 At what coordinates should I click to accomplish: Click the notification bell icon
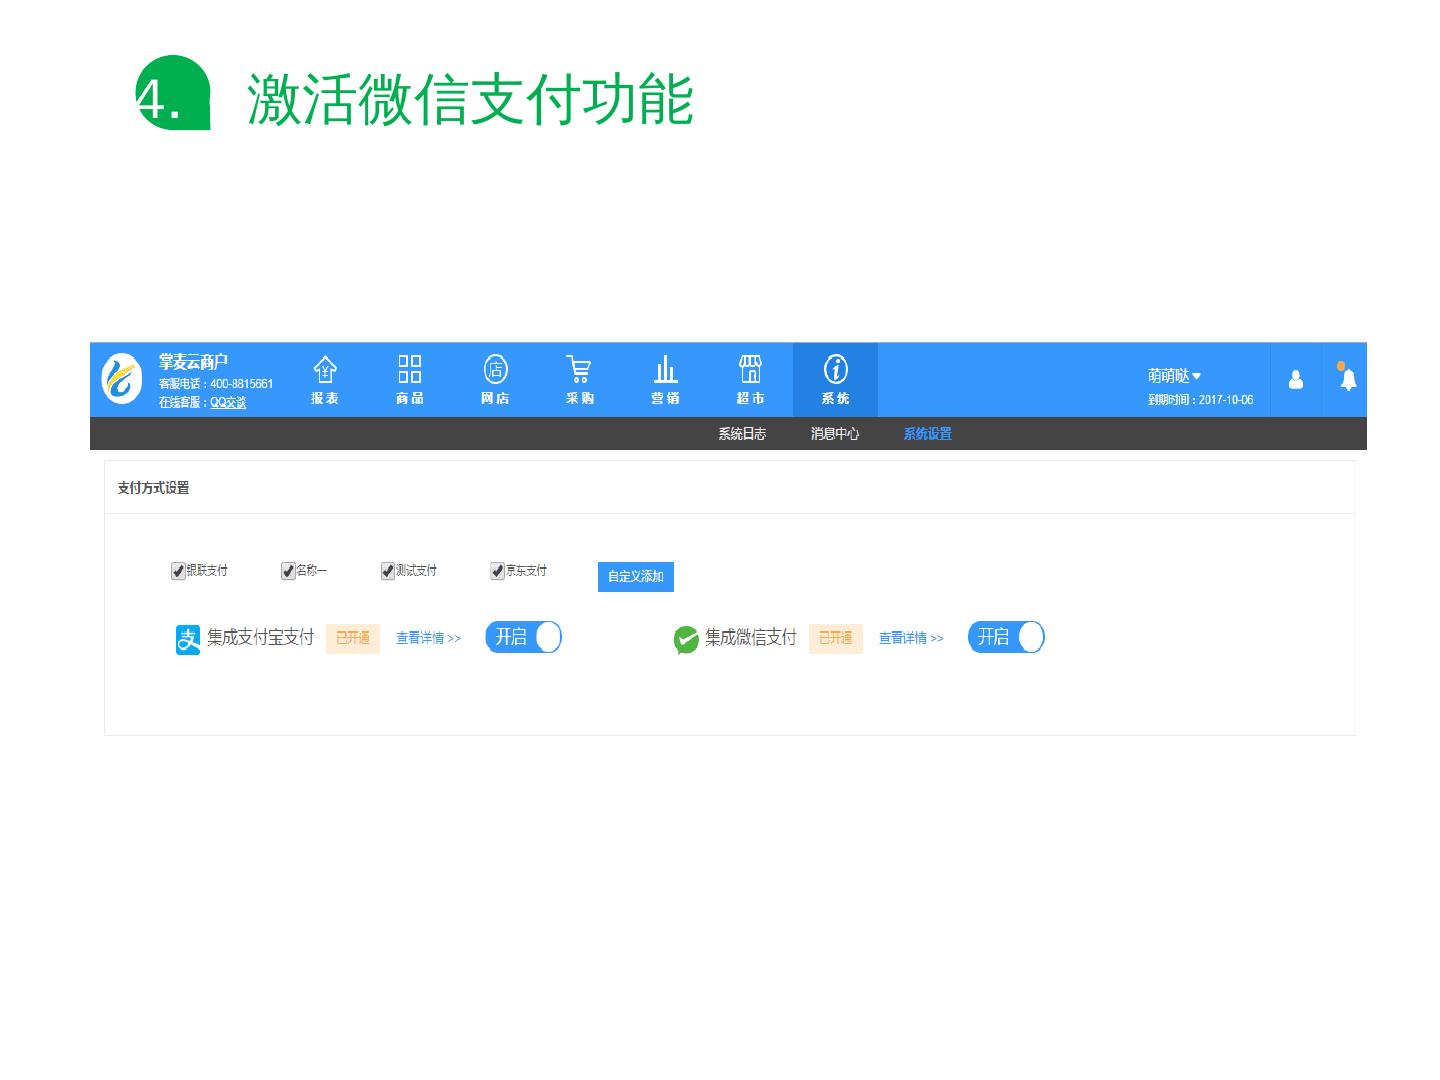coord(1348,379)
